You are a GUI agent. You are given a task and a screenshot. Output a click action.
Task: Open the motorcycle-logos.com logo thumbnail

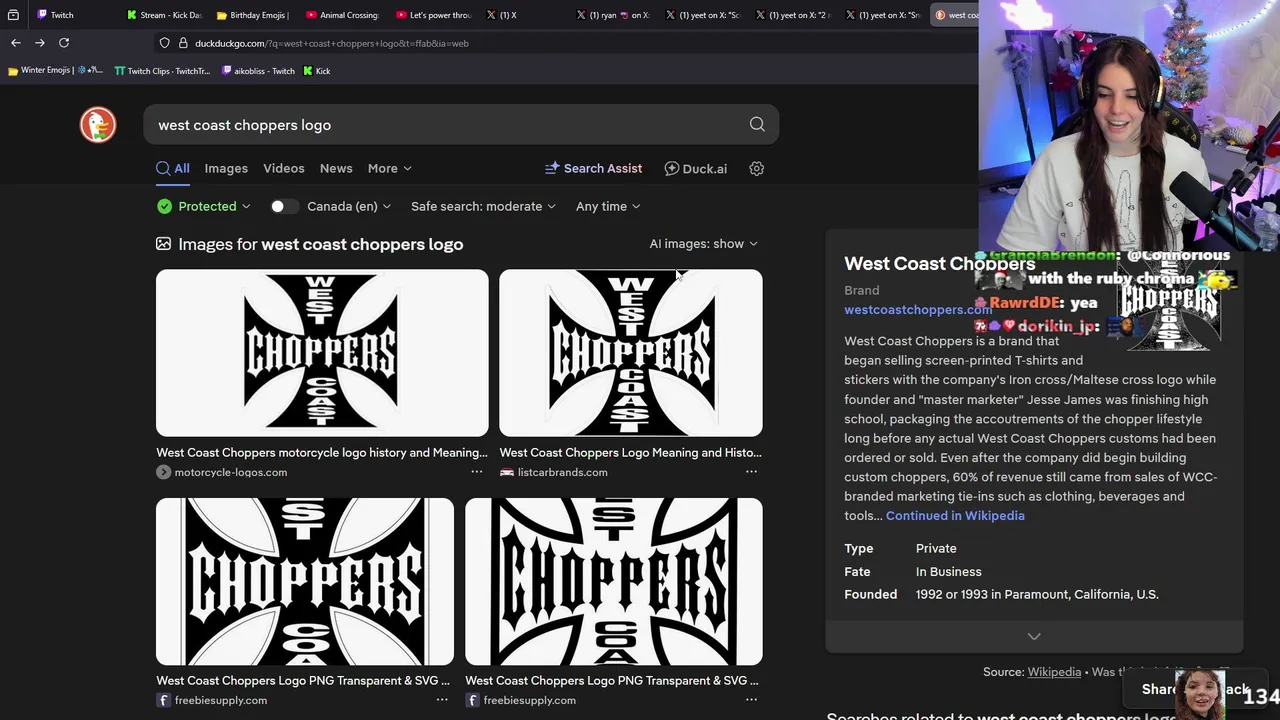tap(322, 353)
